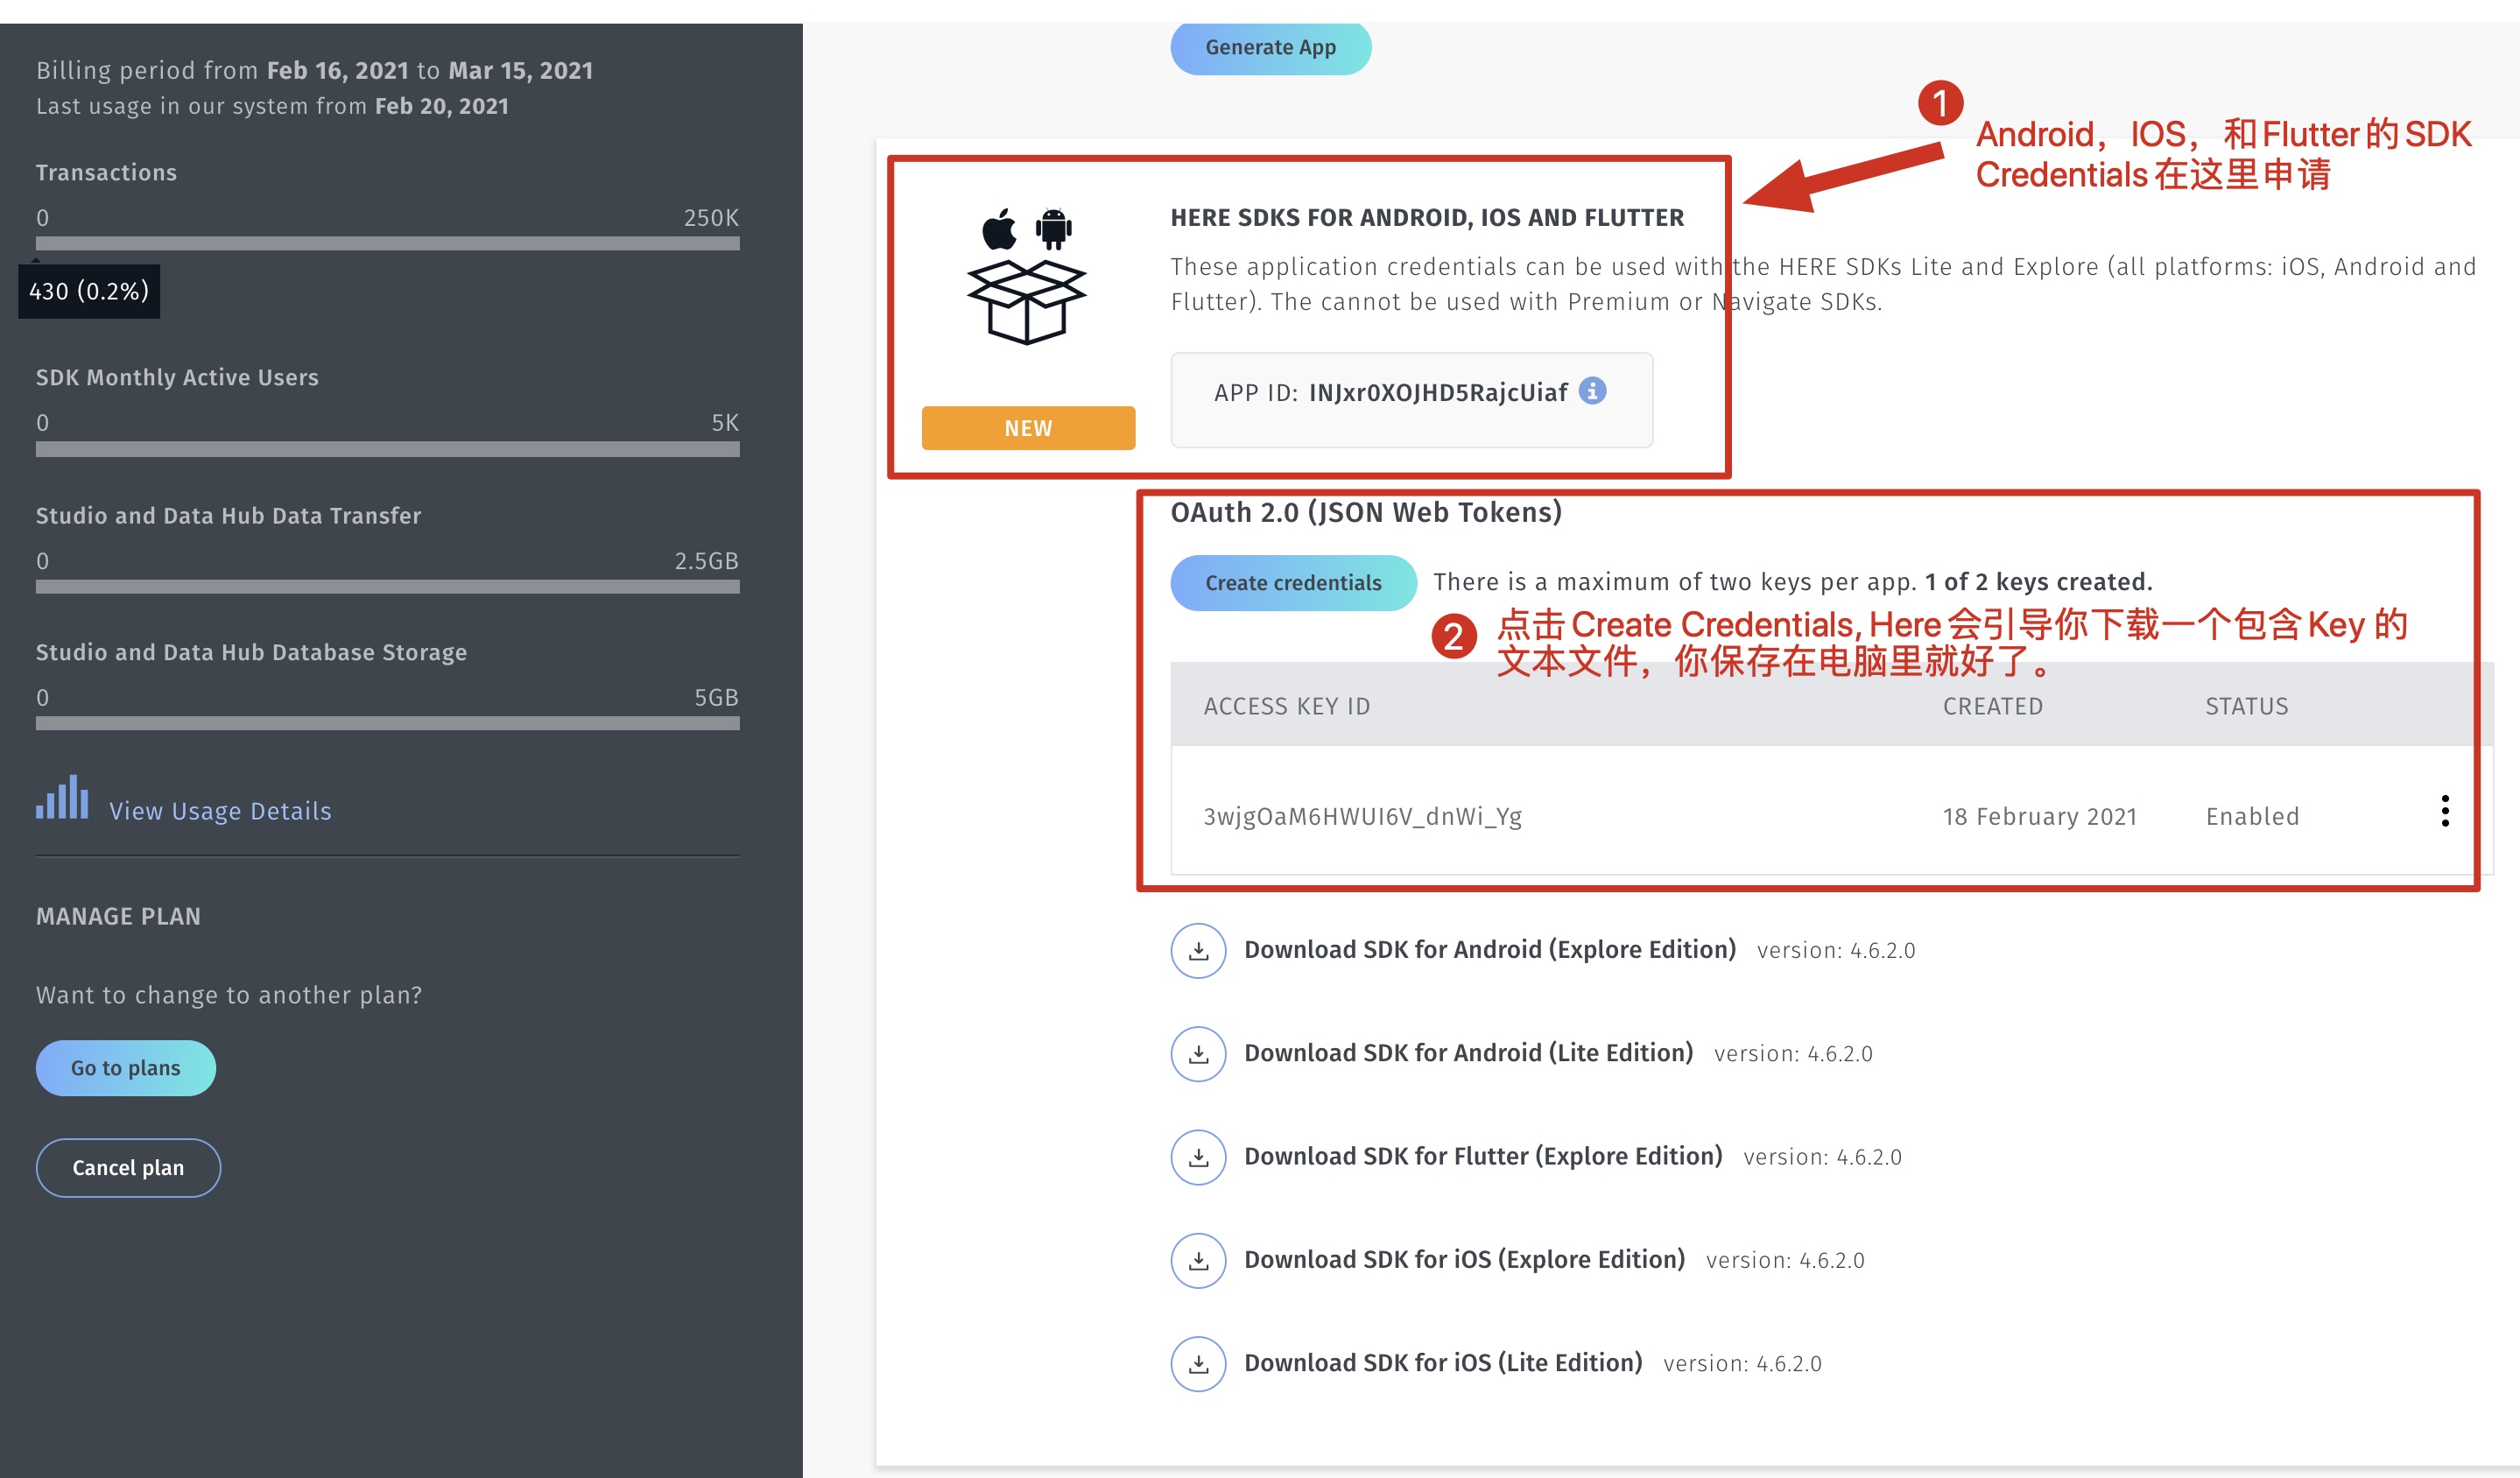
Task: Click the Studio and Data Hub Data Transfer bar
Action: [388, 587]
